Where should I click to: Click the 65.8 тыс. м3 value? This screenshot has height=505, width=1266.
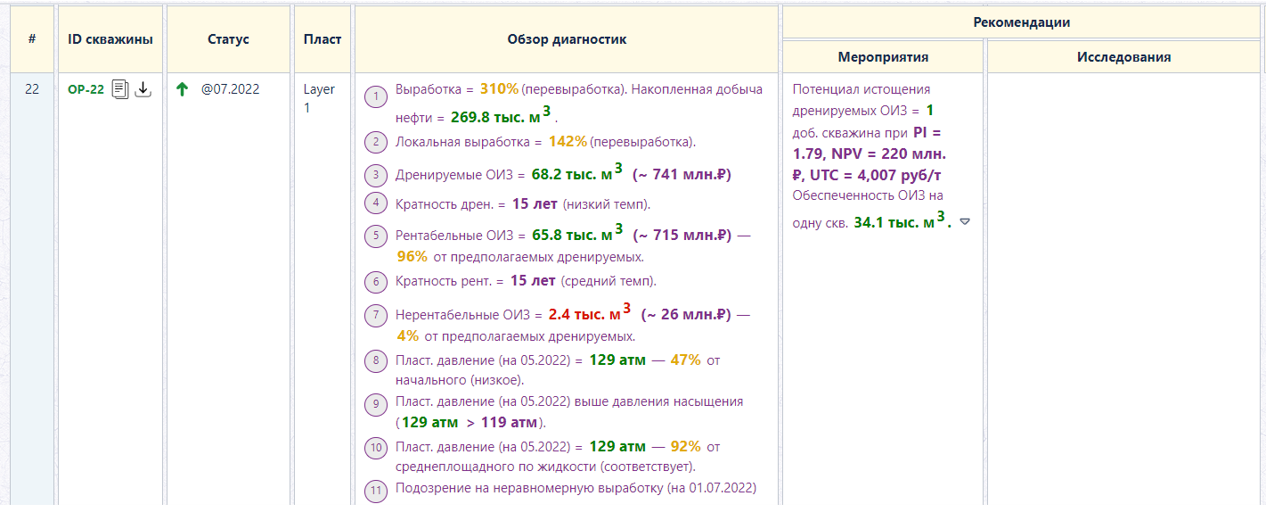(x=577, y=235)
